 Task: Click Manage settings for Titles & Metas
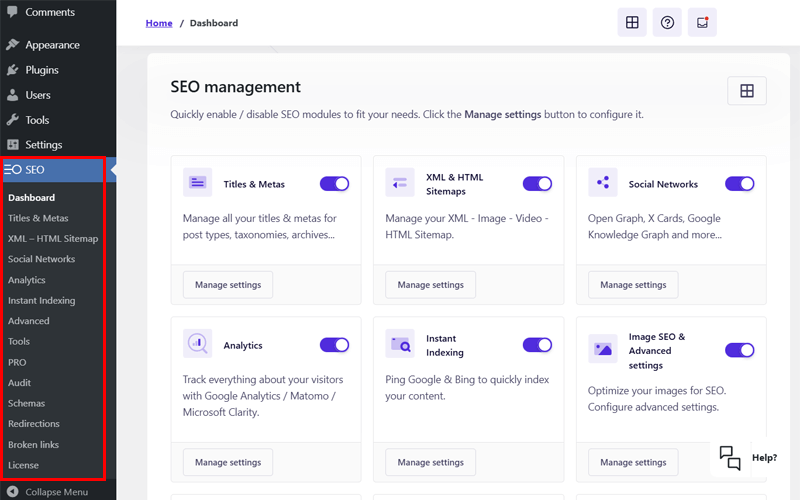[228, 285]
